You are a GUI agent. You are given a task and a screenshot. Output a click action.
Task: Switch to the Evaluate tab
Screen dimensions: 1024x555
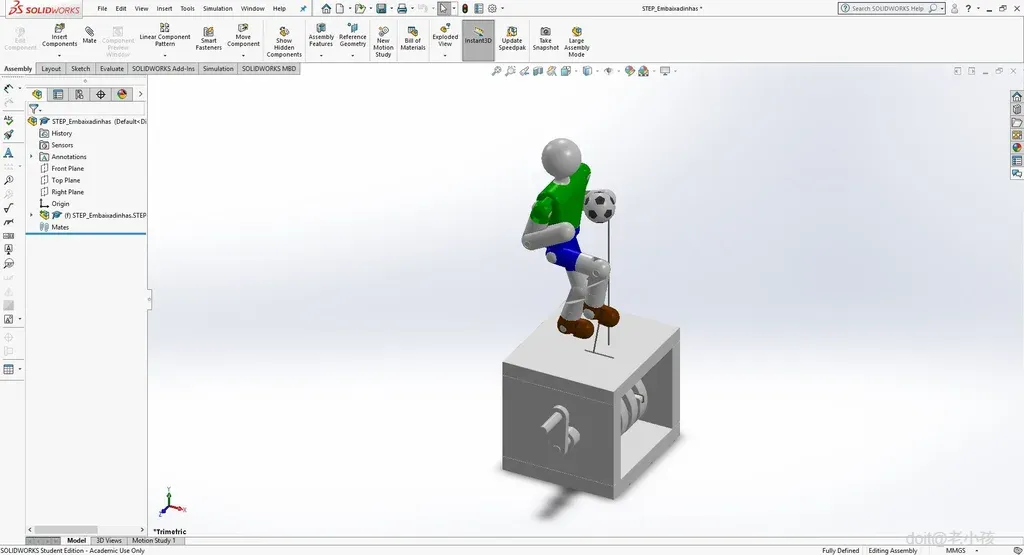pyautogui.click(x=112, y=69)
